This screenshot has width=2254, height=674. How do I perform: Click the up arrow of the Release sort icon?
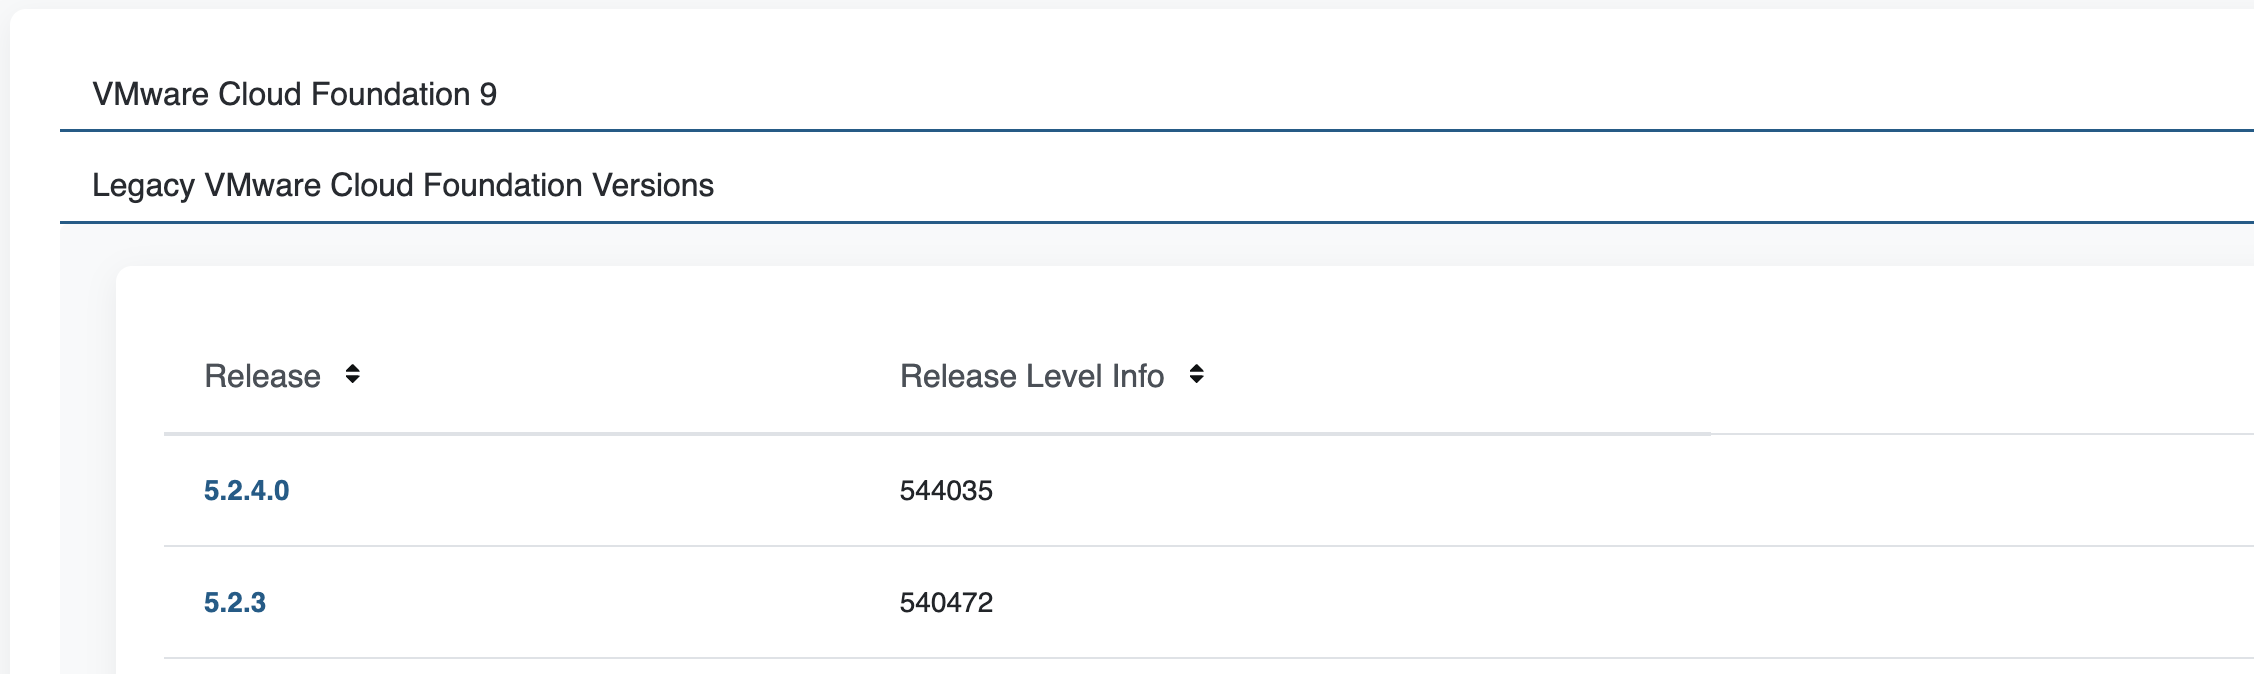tap(352, 368)
